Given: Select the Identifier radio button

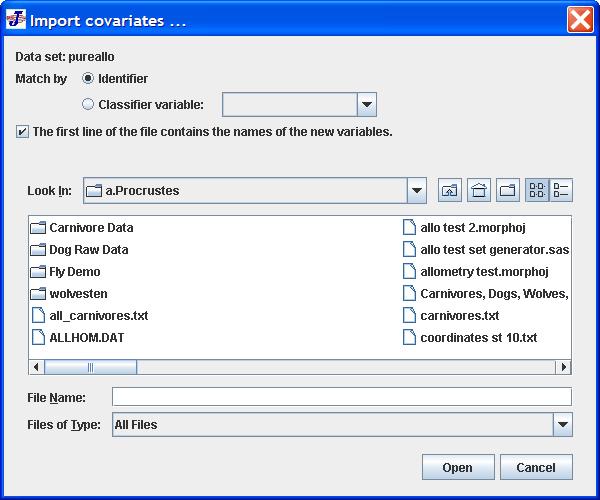Looking at the screenshot, I should (88, 78).
